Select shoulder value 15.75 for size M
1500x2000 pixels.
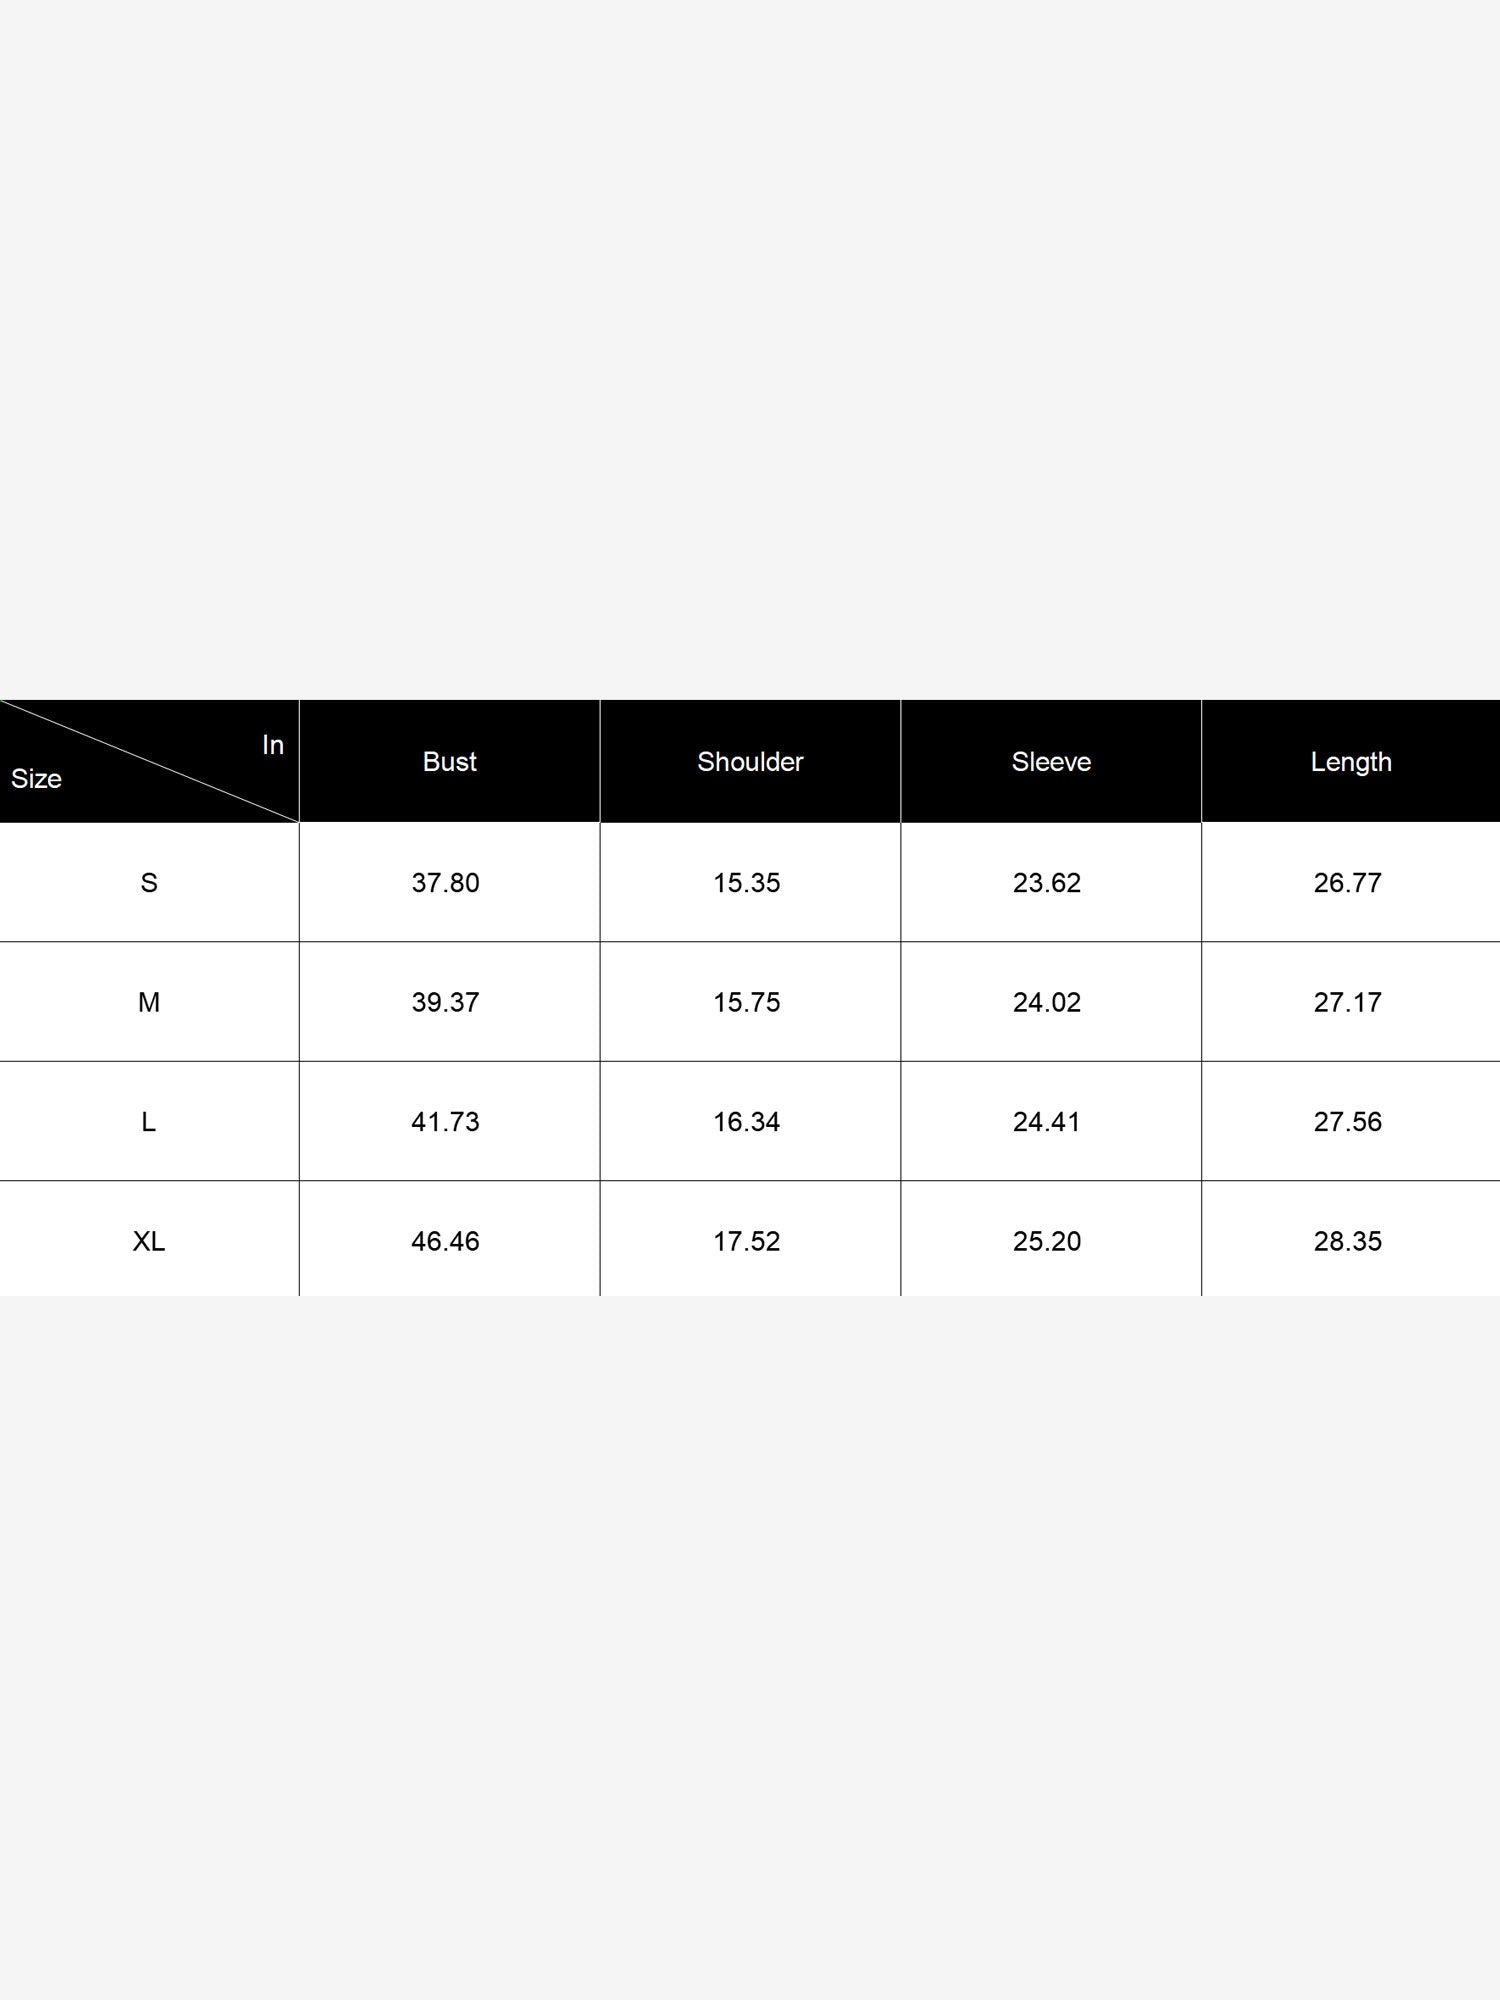tap(746, 1002)
